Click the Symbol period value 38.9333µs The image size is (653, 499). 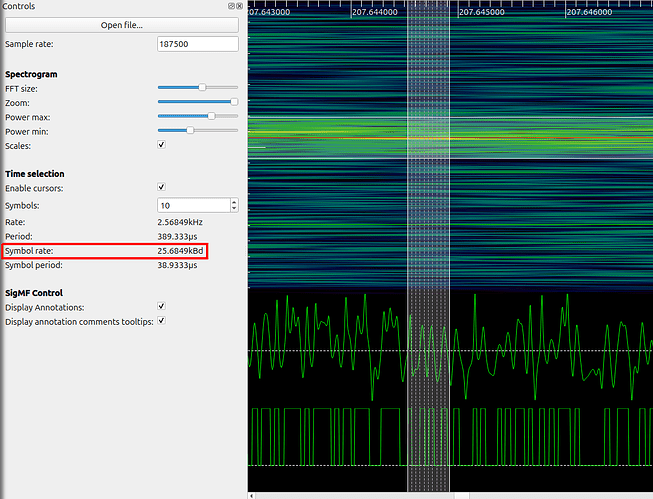tap(177, 265)
